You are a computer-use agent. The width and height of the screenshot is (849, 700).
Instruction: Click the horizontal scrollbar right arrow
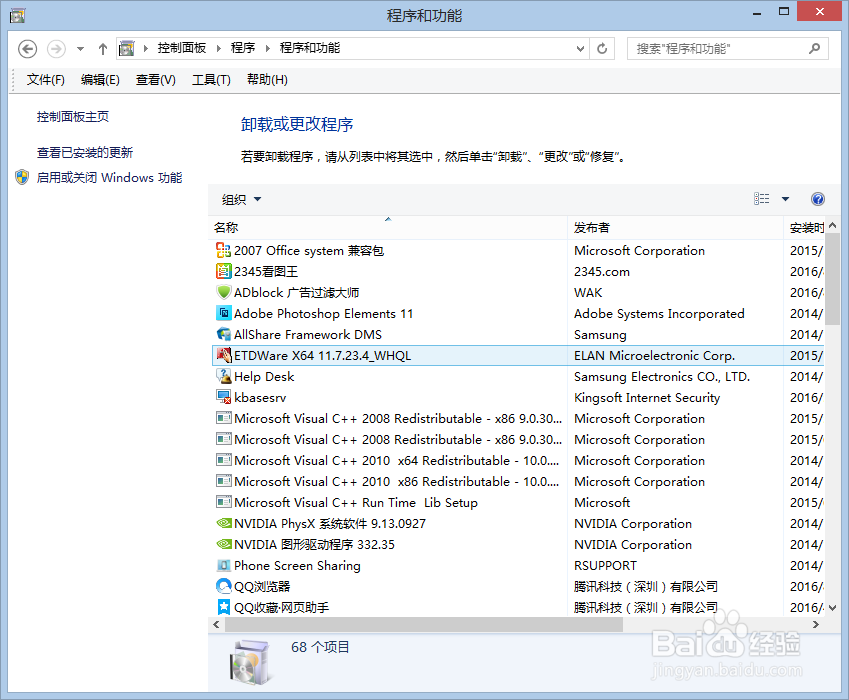[816, 624]
